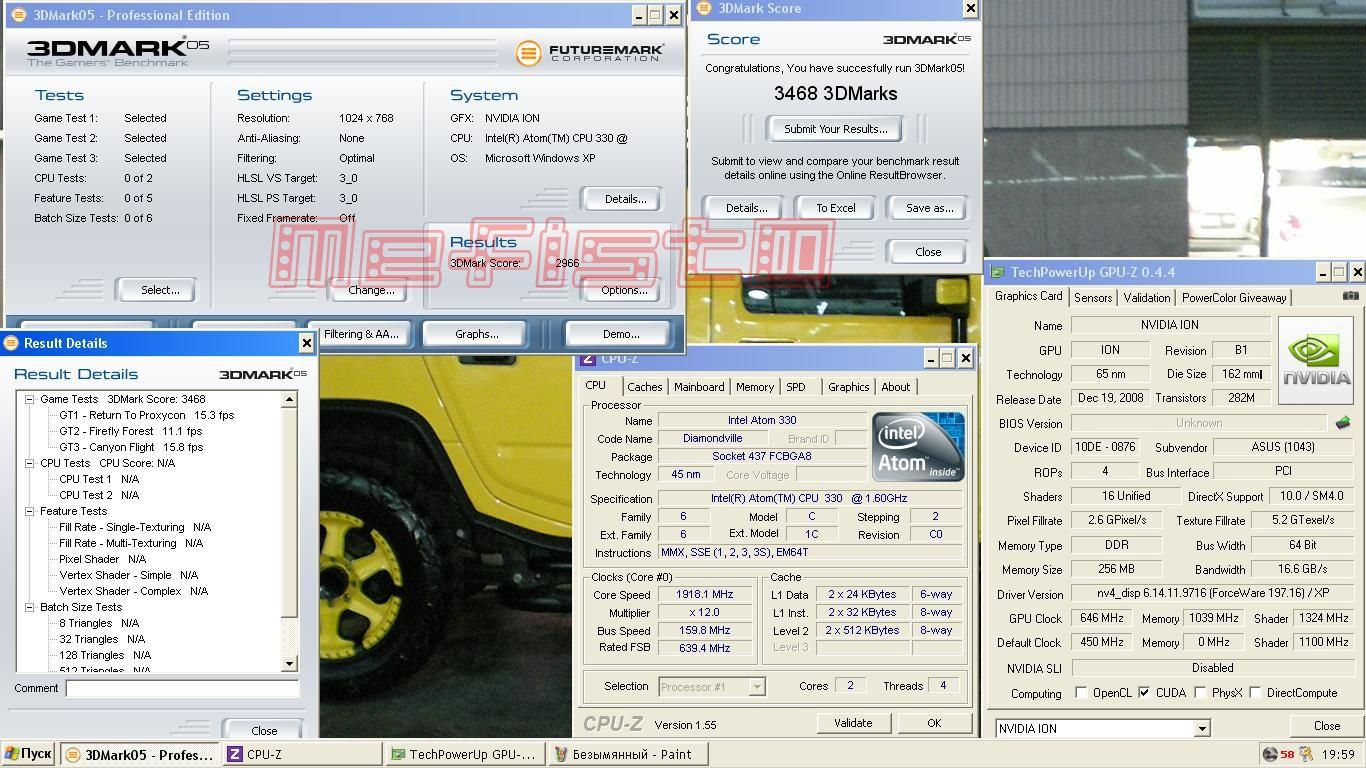This screenshot has height=768, width=1366.
Task: Open Graphs... in 3DMark05
Action: 476,334
